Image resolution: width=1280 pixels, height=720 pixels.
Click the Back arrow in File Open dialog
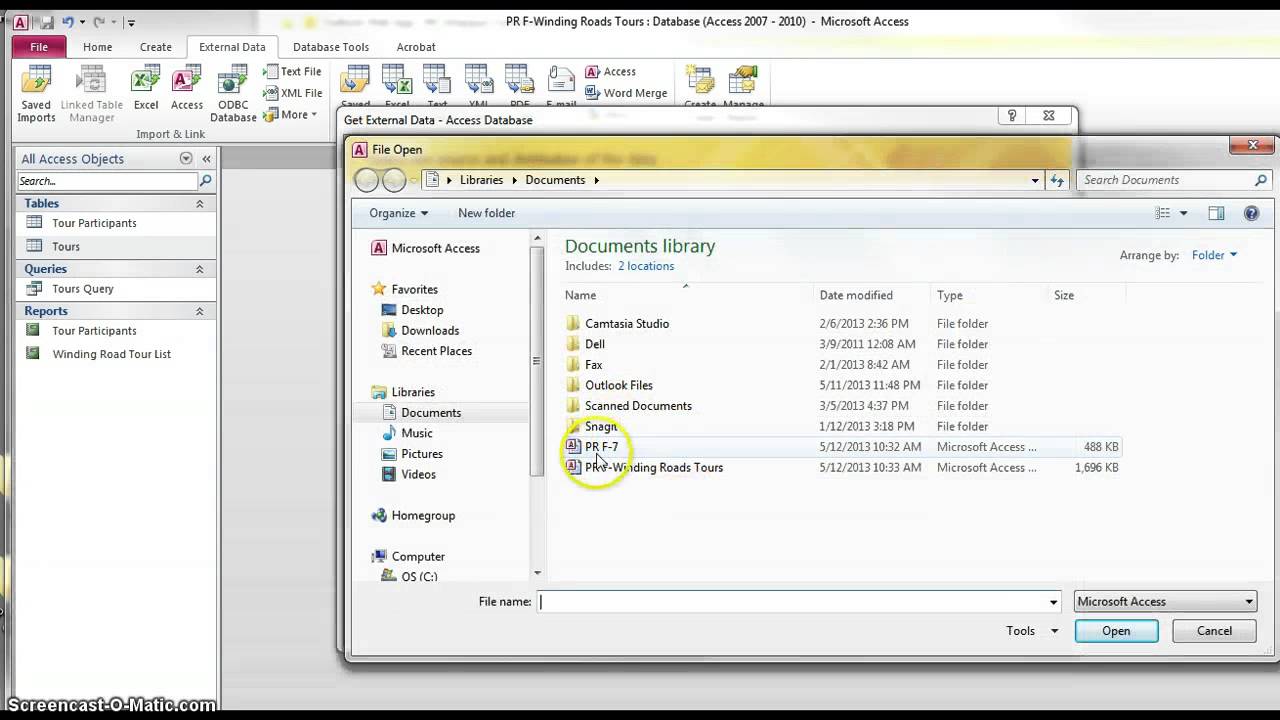[367, 180]
